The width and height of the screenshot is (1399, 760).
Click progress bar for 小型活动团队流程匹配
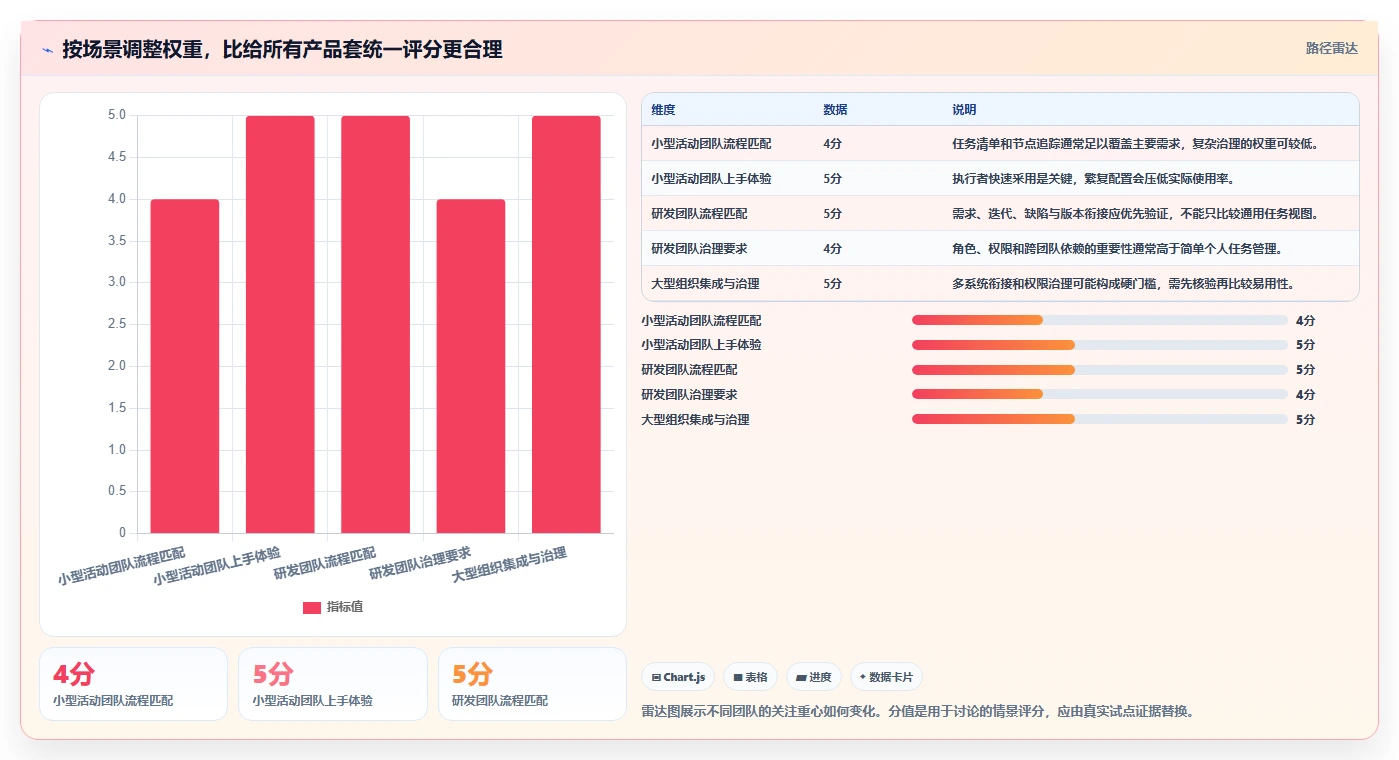(x=1099, y=320)
